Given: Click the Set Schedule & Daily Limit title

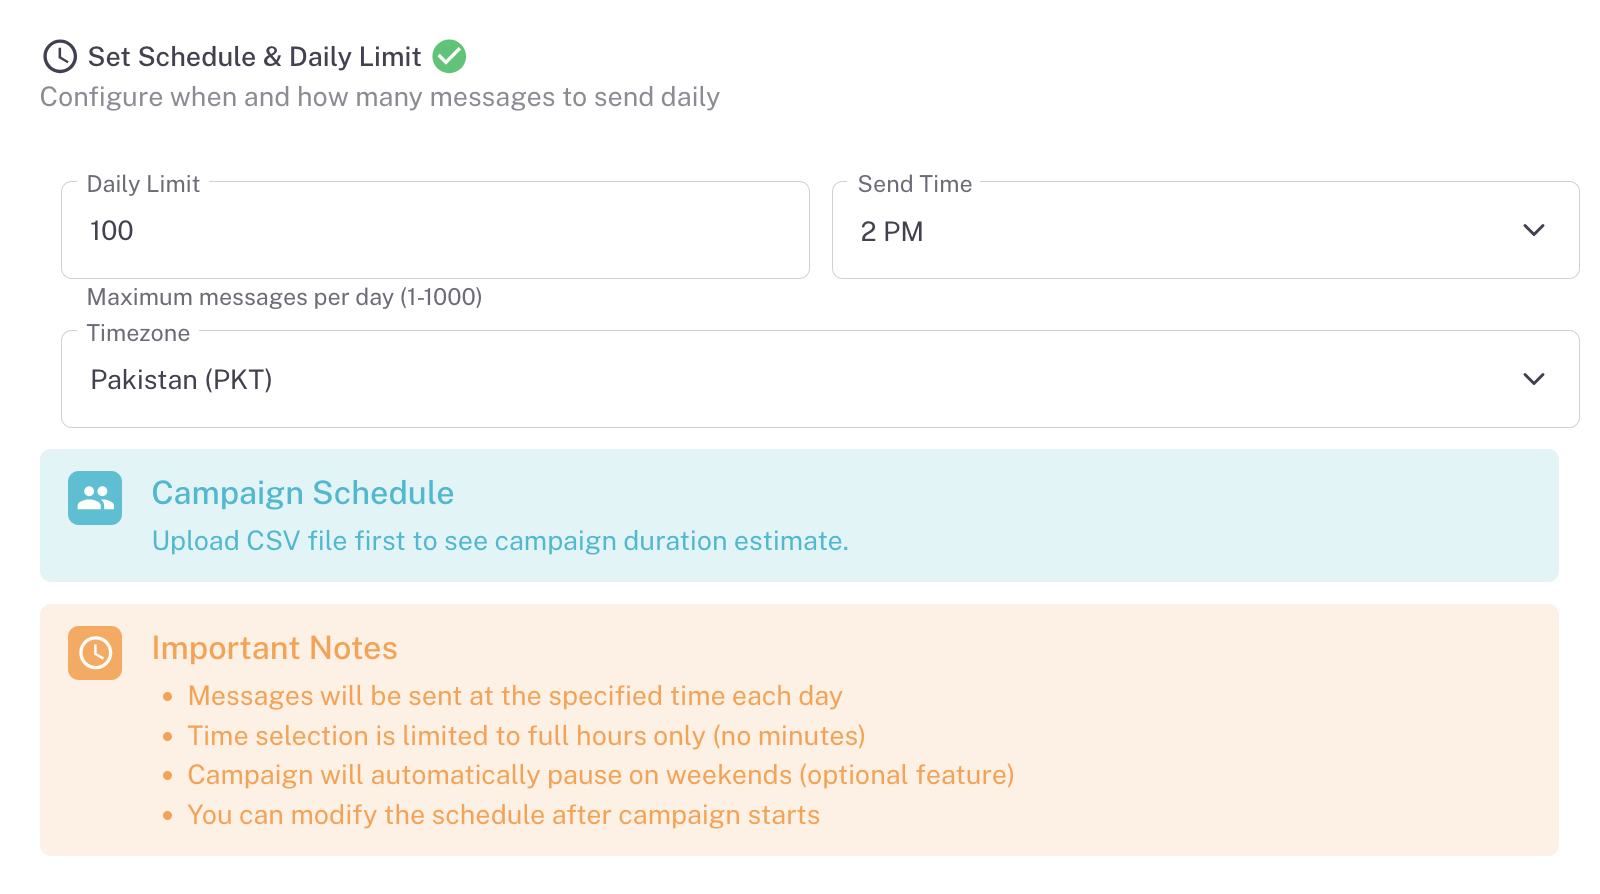Looking at the screenshot, I should coord(255,57).
